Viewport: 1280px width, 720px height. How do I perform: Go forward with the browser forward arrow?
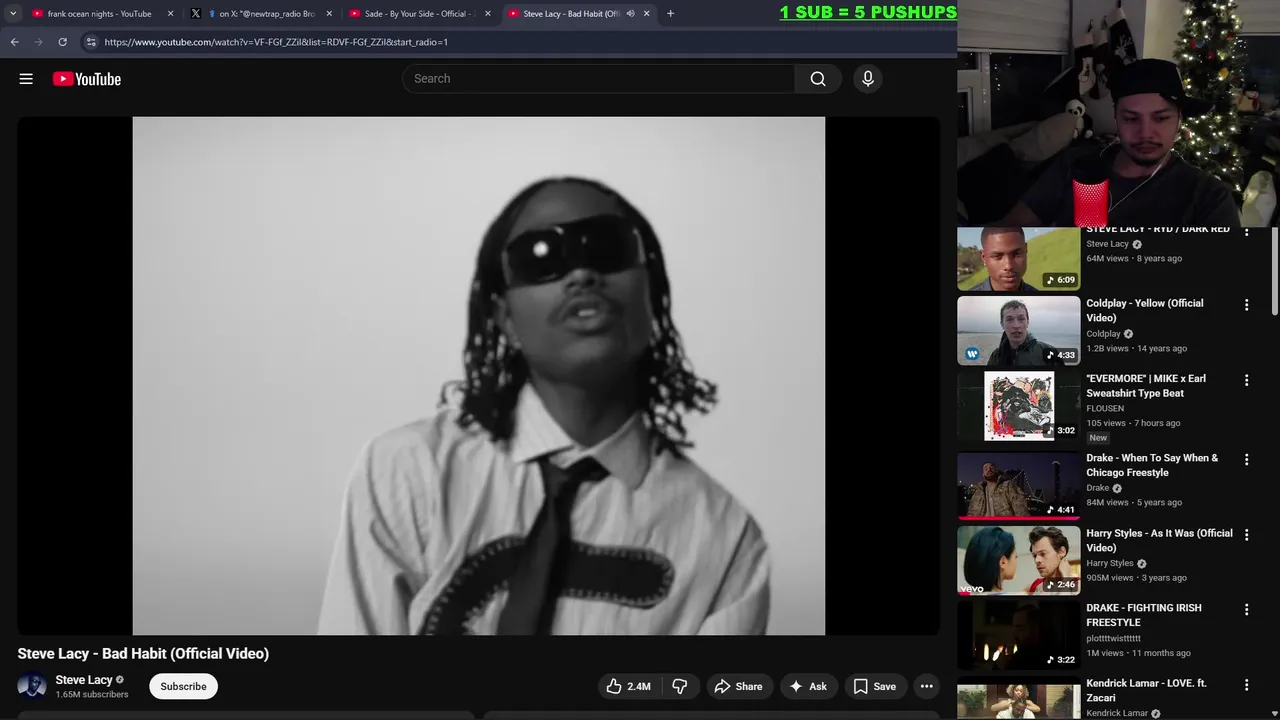38,42
